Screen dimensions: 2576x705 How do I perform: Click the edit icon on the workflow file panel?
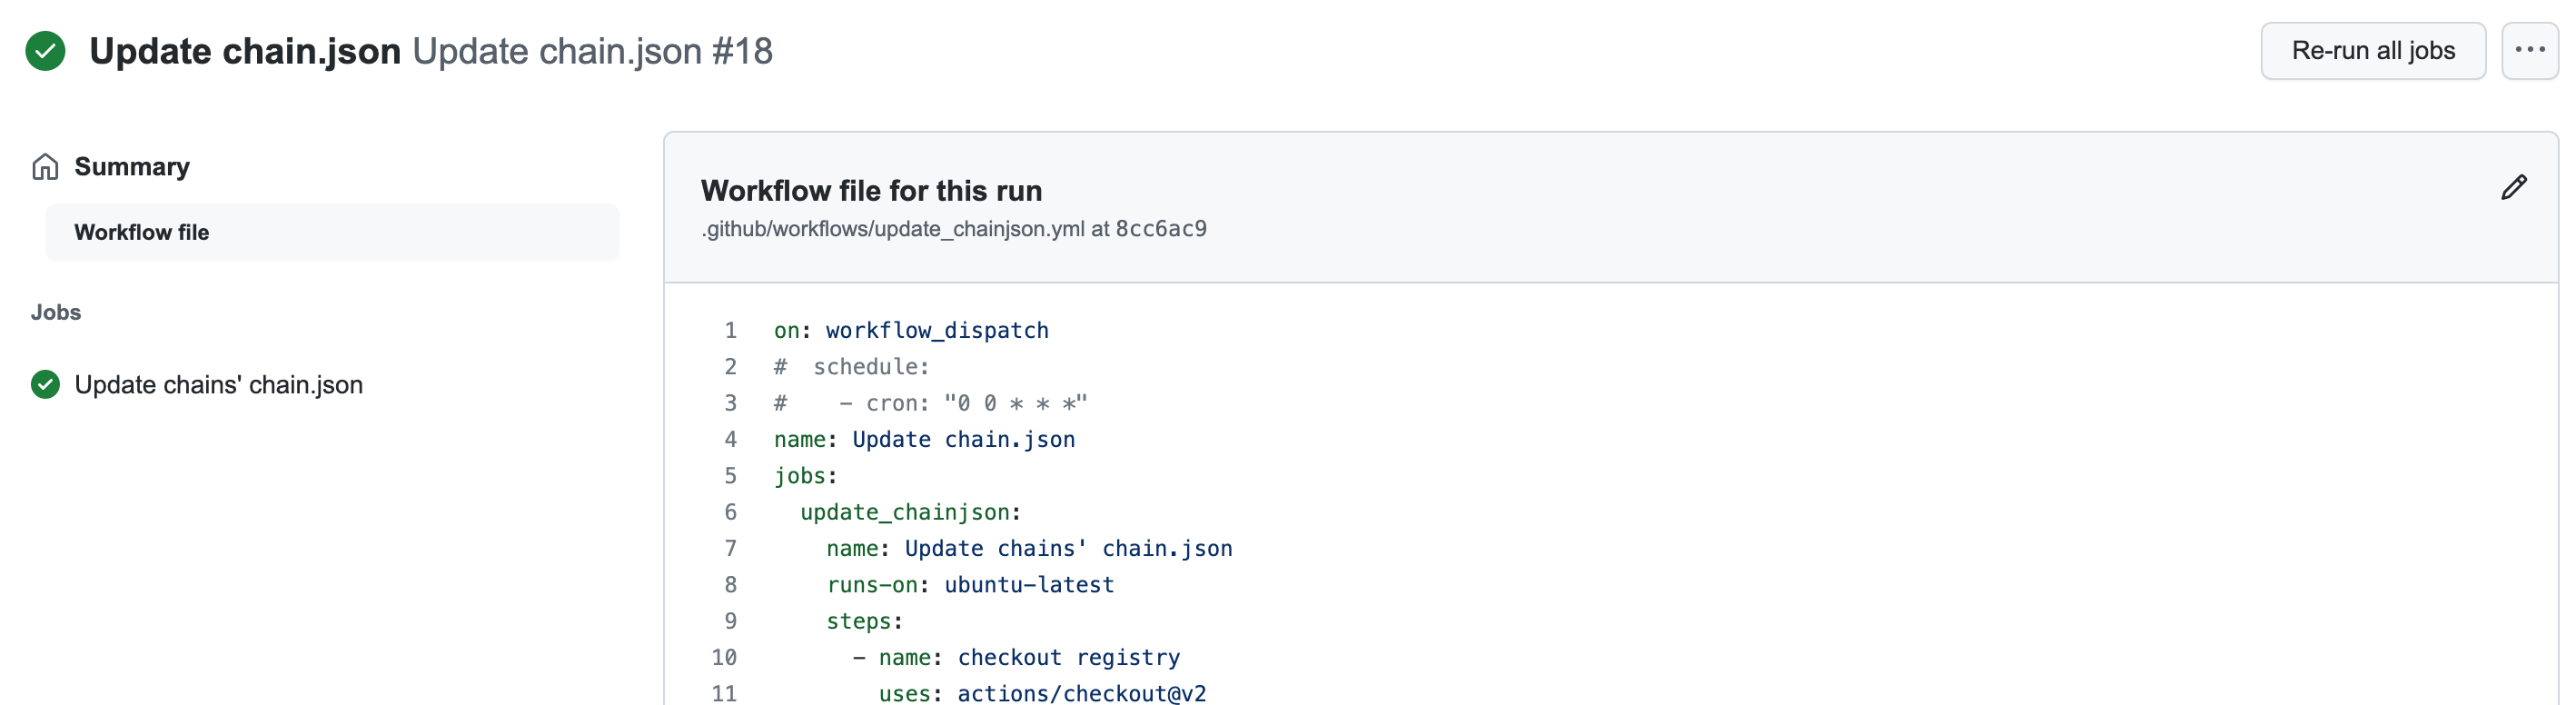2514,187
